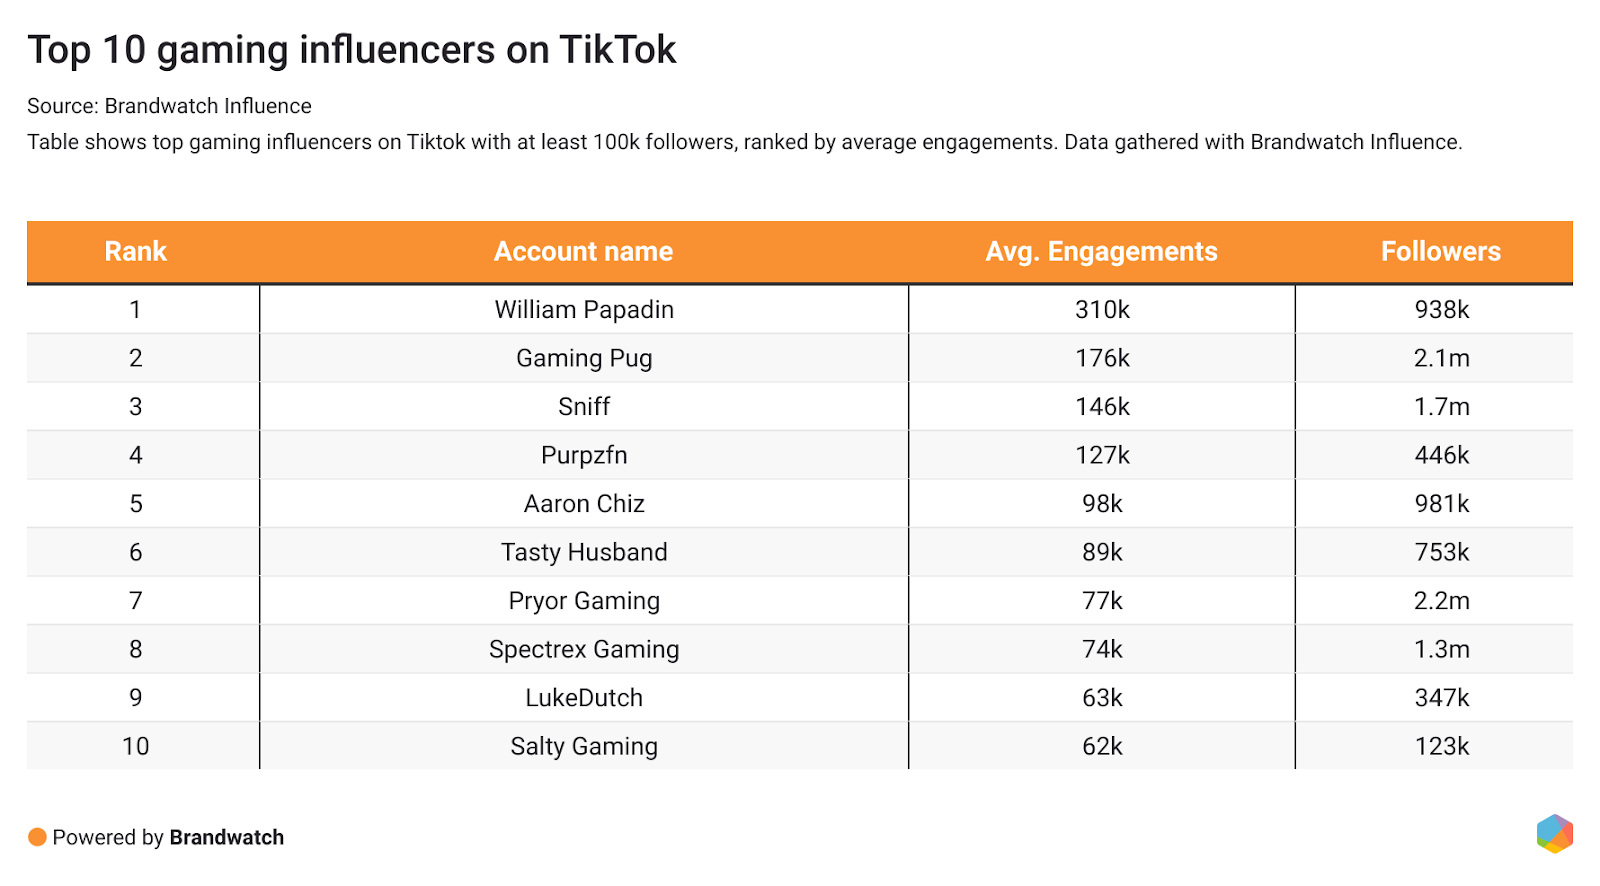Select the Aaron Chiz entry
The image size is (1600, 886).
tap(584, 504)
